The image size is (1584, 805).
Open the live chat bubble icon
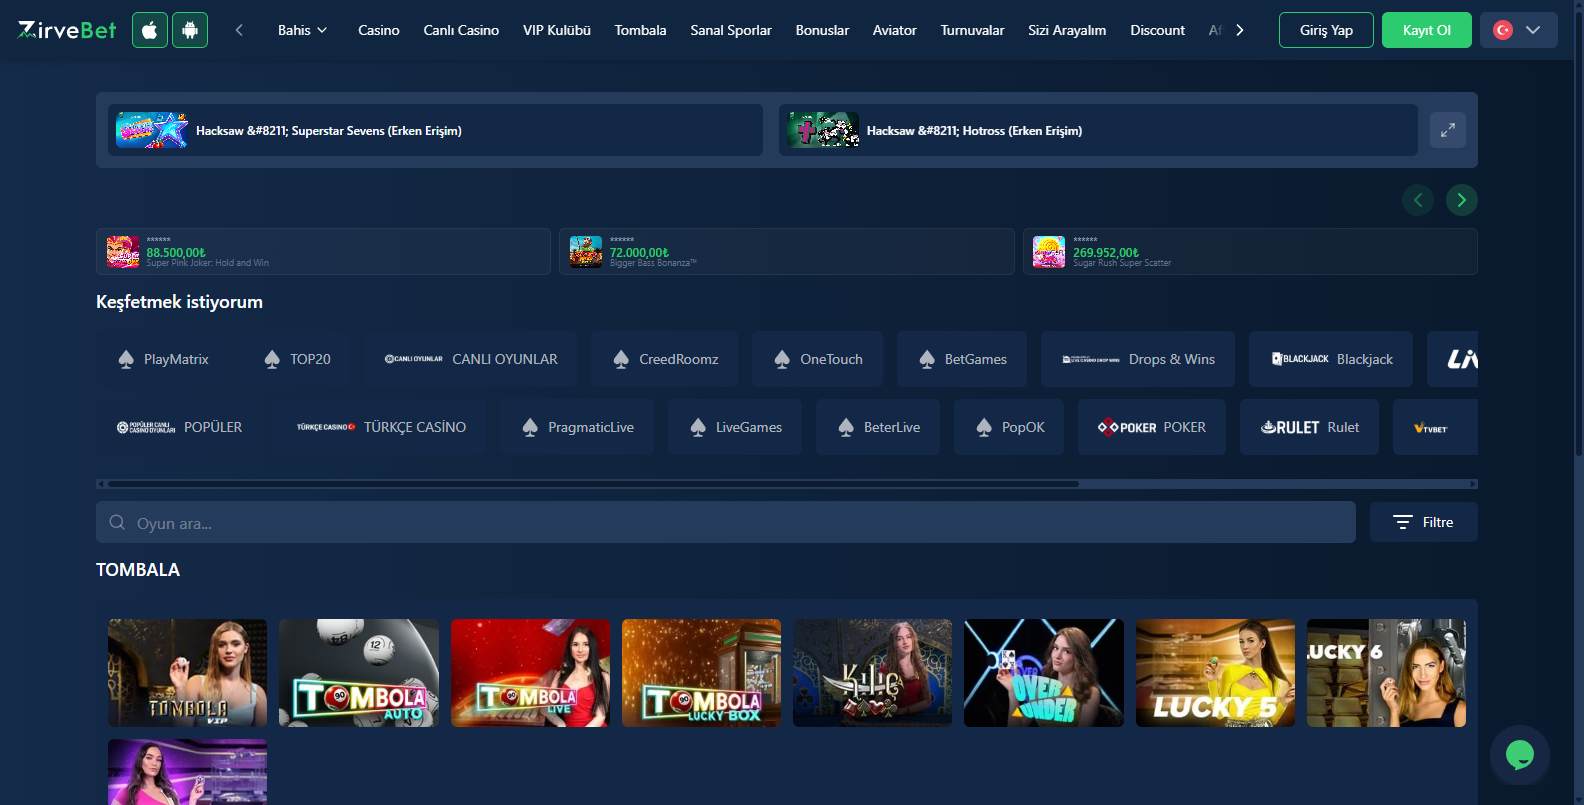coord(1520,755)
